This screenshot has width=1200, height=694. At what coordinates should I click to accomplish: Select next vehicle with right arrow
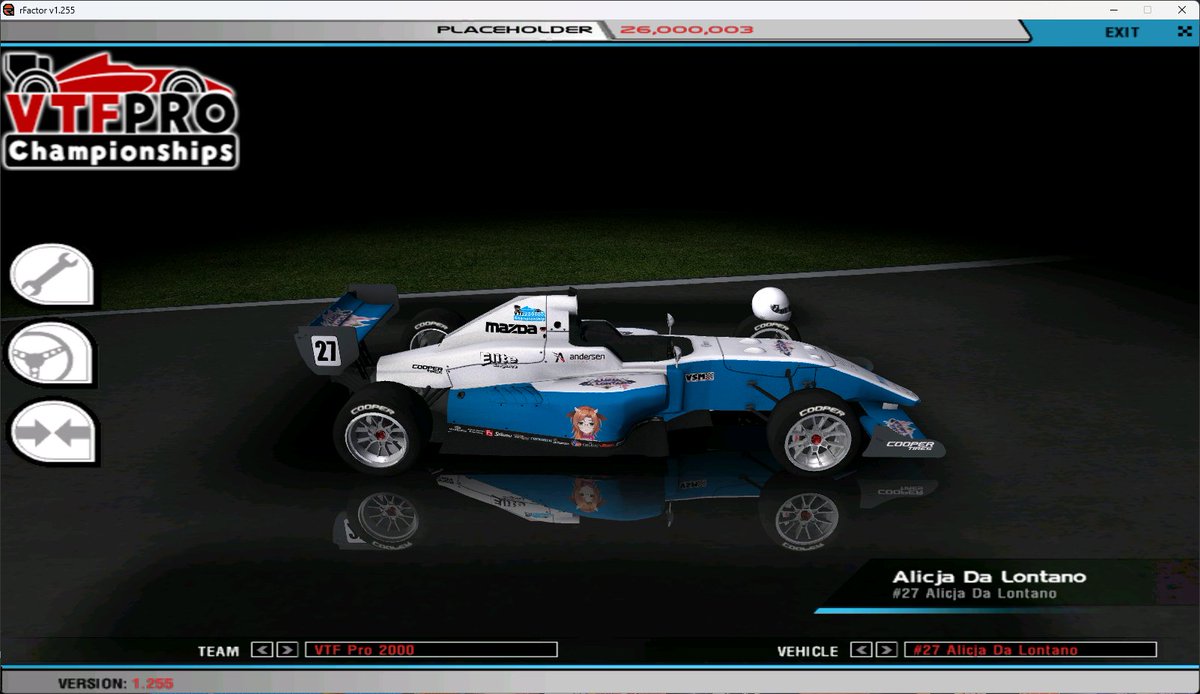pyautogui.click(x=887, y=649)
